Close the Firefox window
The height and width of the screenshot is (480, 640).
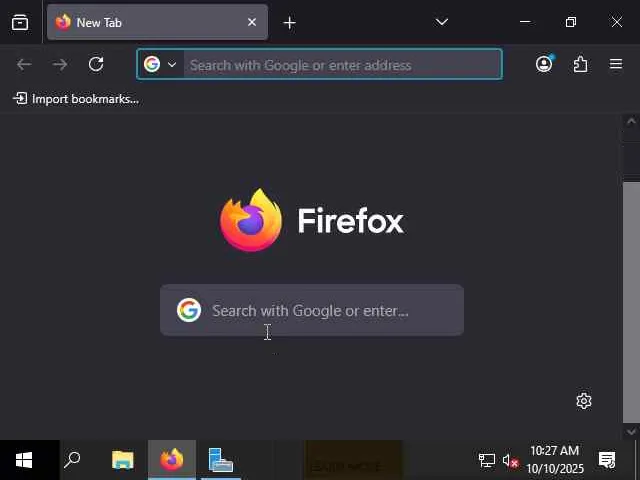coord(617,22)
